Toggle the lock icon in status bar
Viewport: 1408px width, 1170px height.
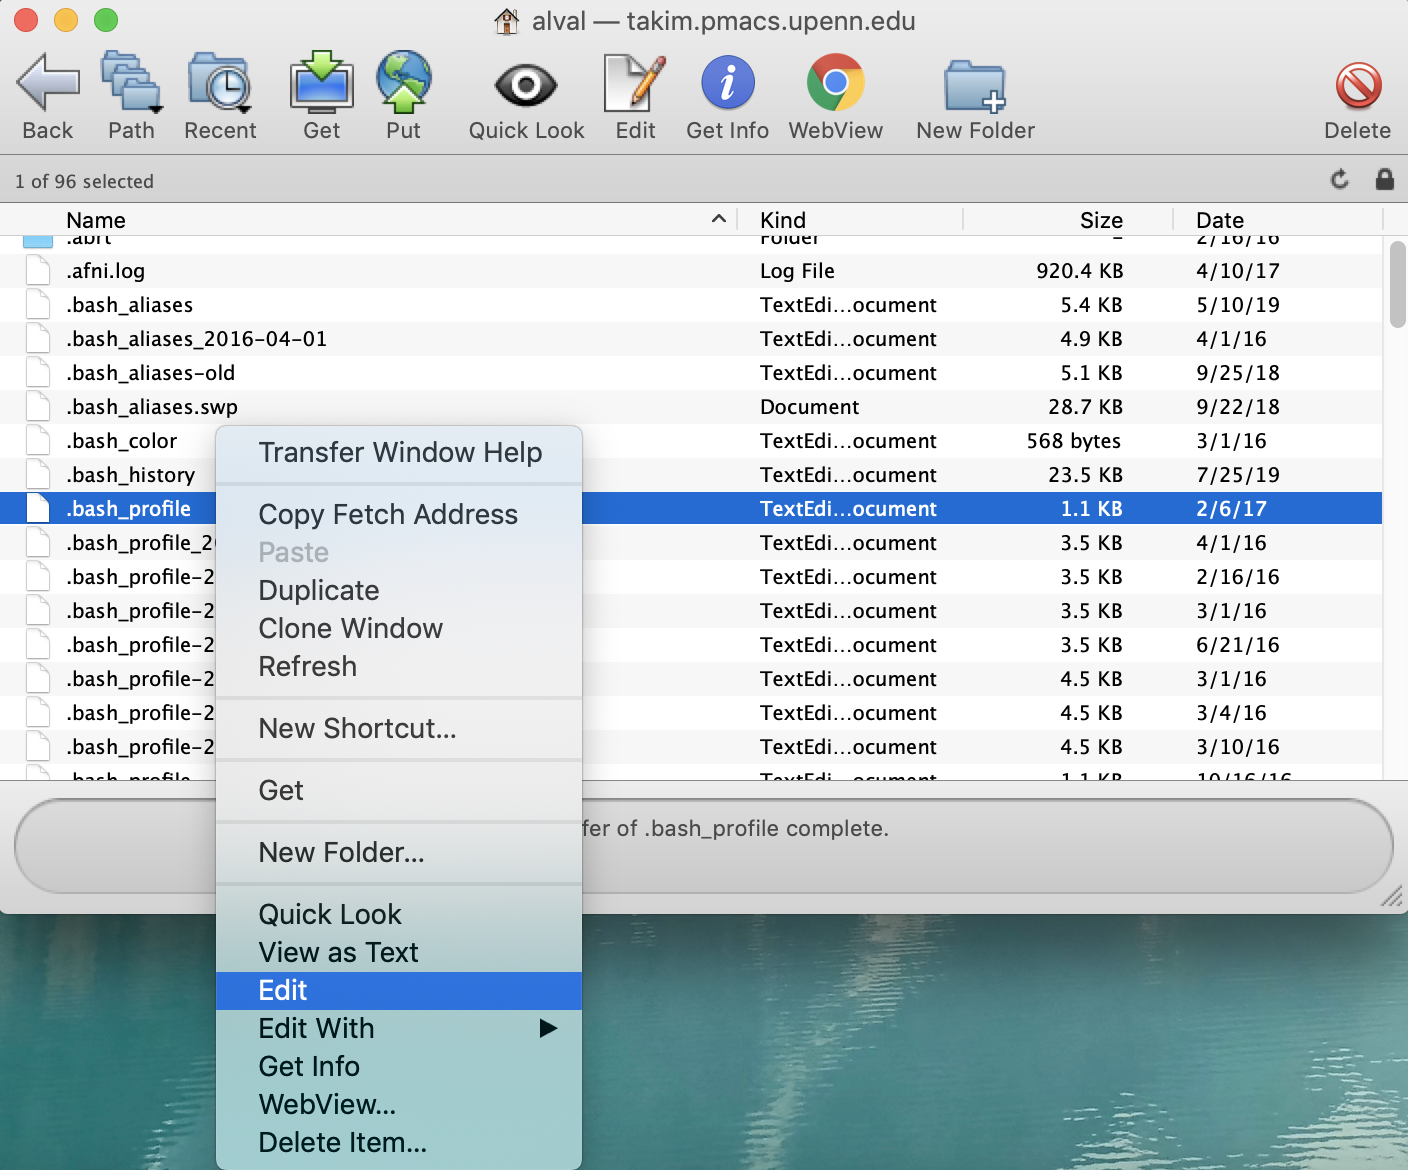[x=1384, y=180]
